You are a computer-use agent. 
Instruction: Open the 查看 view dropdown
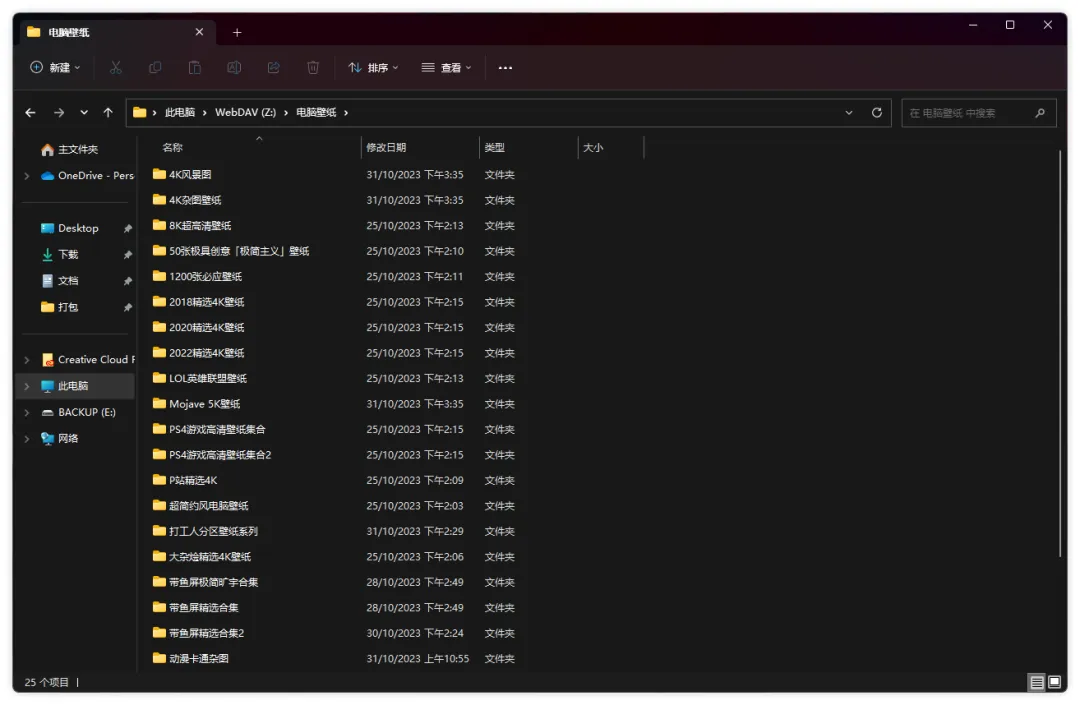pos(446,68)
